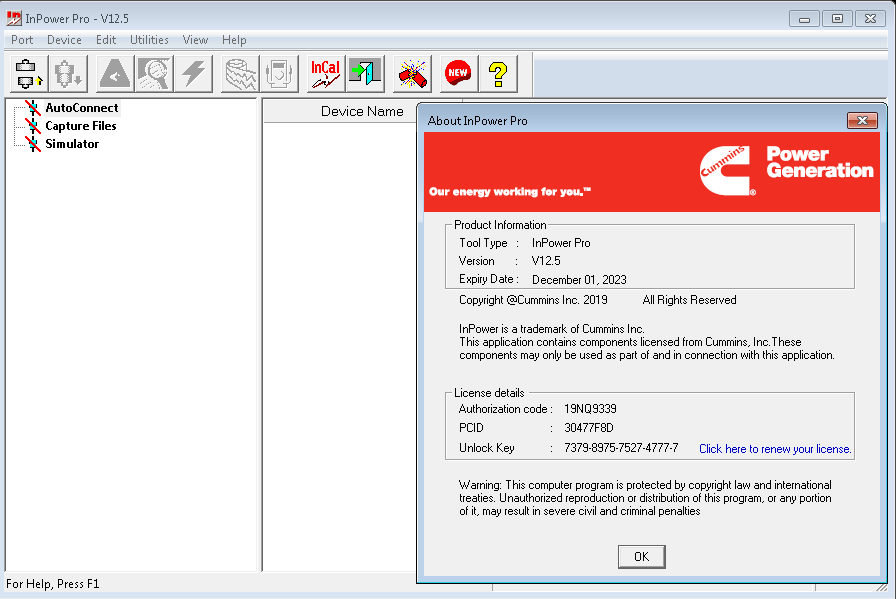
Task: Click the InCal toolbar icon
Action: tap(325, 74)
